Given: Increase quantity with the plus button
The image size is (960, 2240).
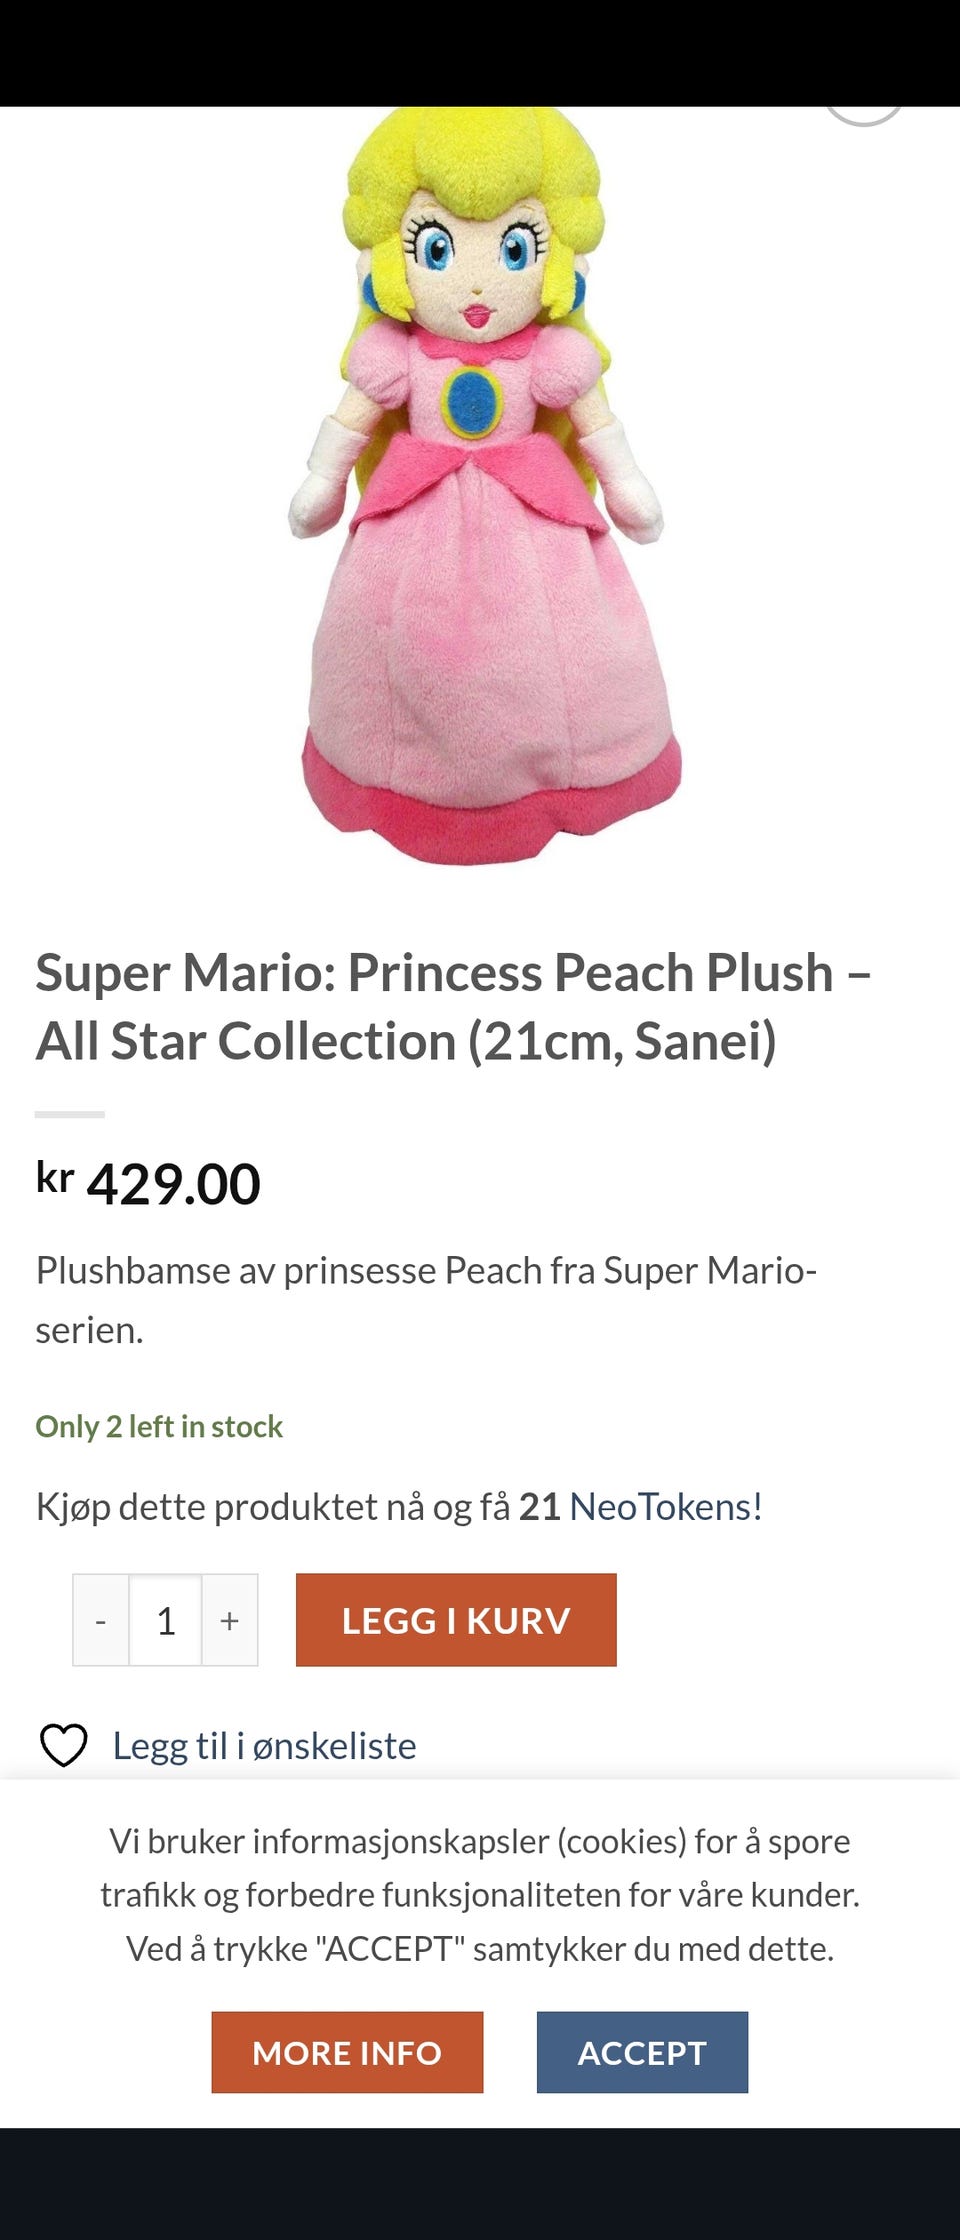Looking at the screenshot, I should (x=230, y=1620).
